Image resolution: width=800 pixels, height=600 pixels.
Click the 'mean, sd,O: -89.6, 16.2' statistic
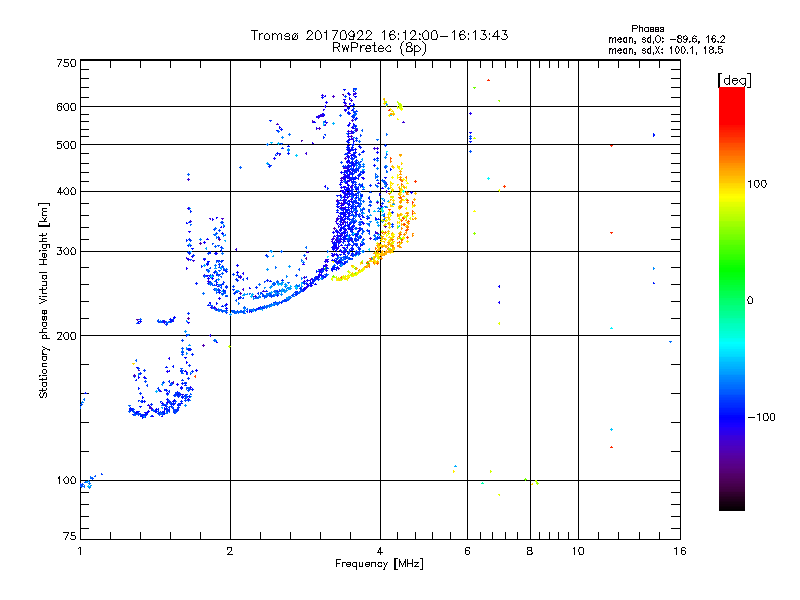(666, 39)
